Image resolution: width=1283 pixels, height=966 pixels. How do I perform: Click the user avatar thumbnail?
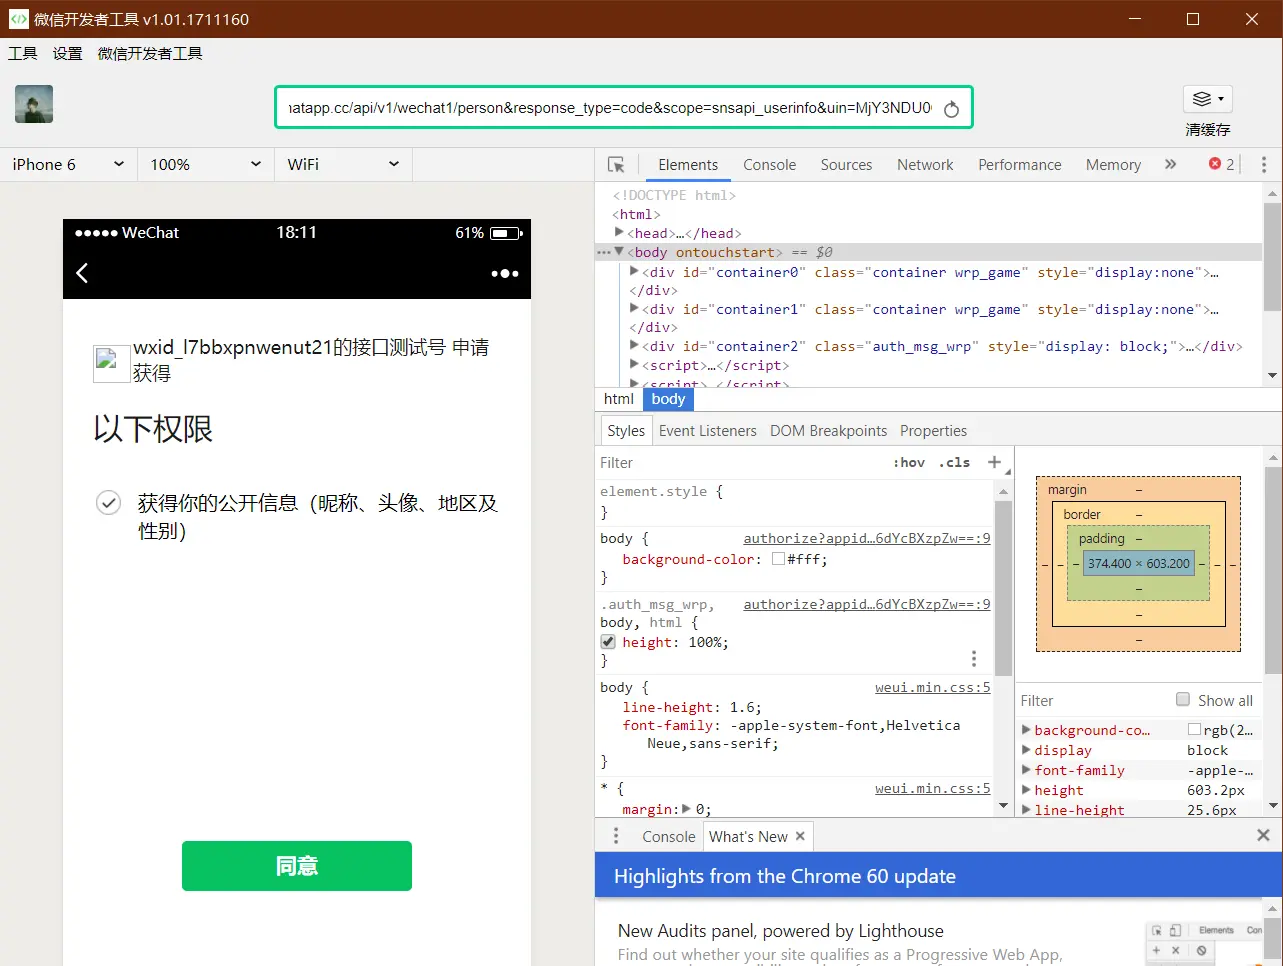(34, 104)
